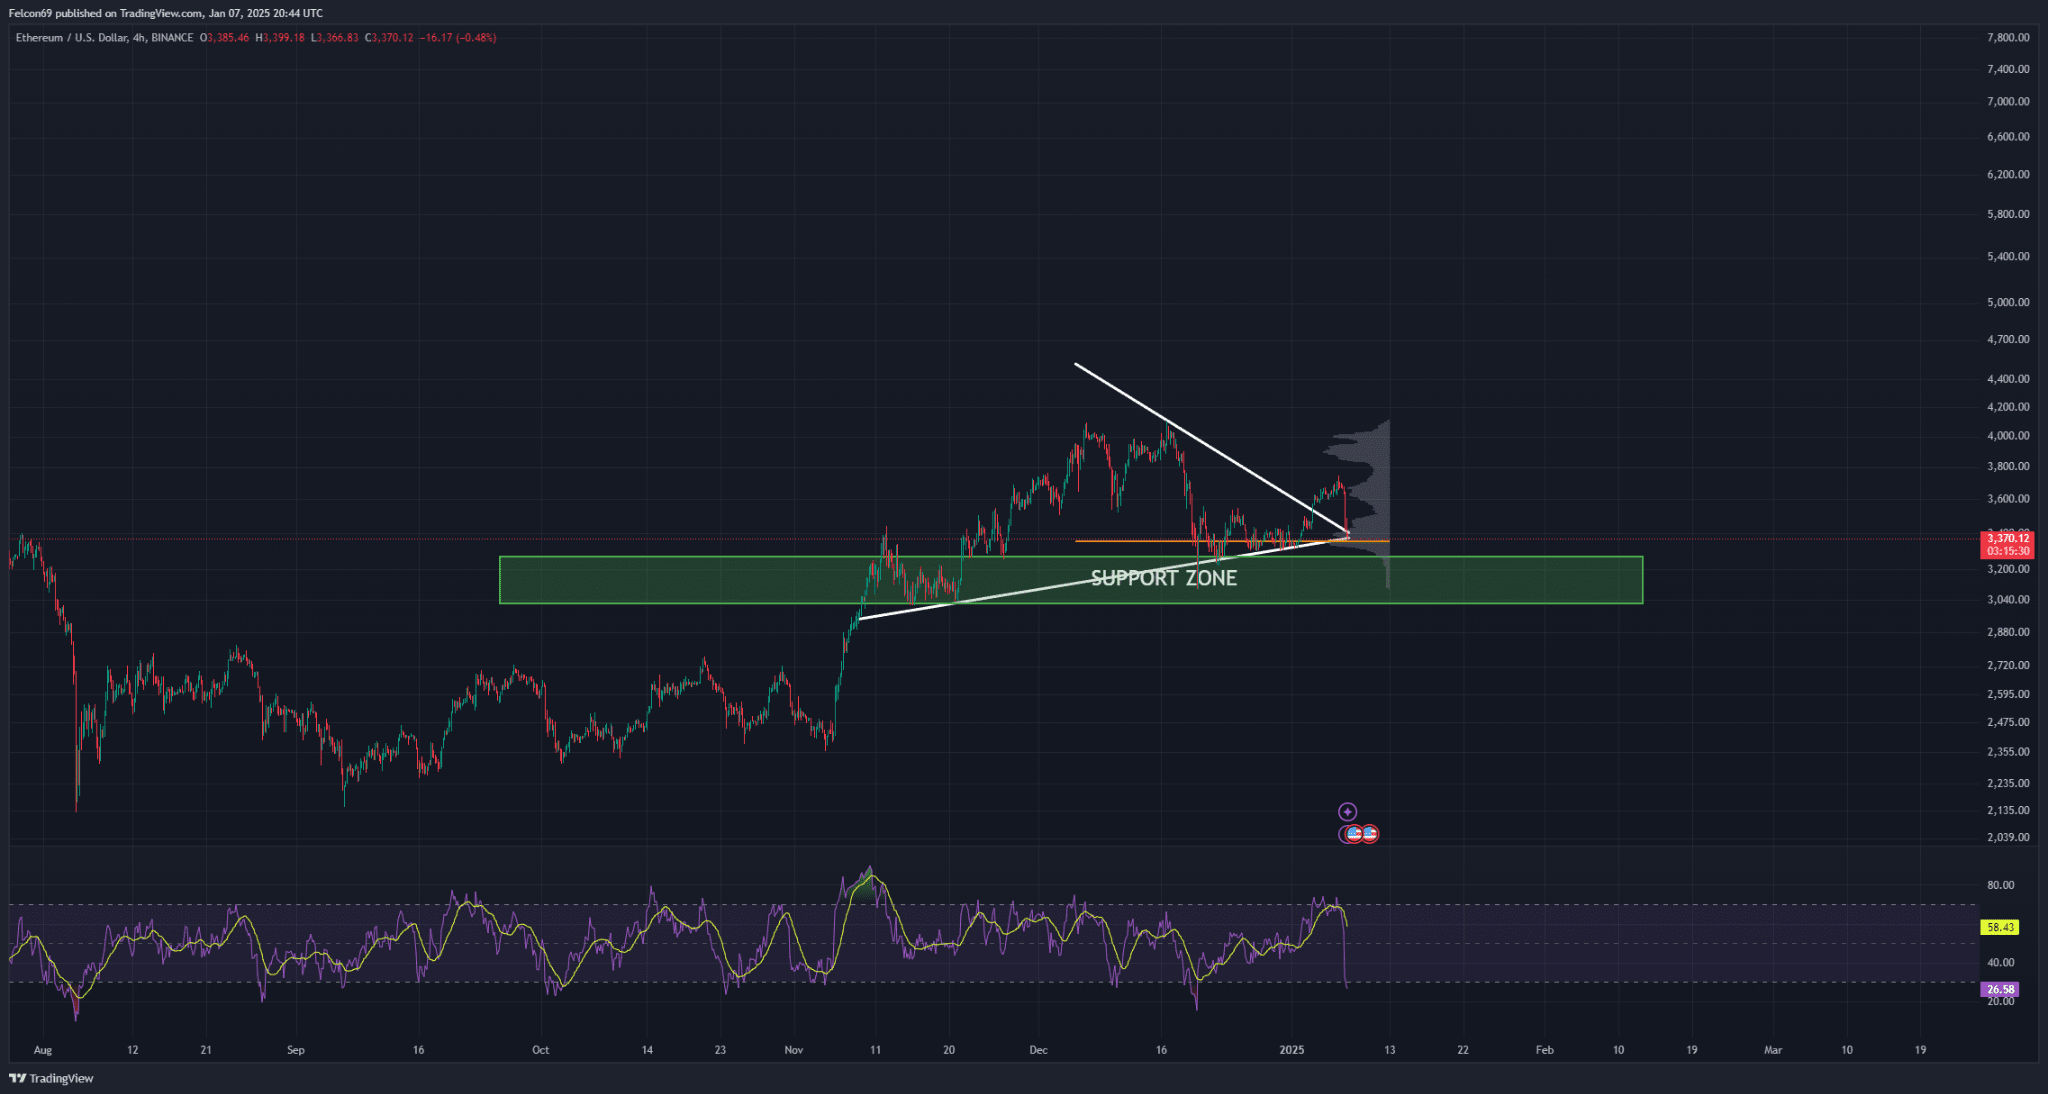The image size is (2048, 1094).
Task: Click the 80.00 RSI axis label
Action: (2000, 885)
